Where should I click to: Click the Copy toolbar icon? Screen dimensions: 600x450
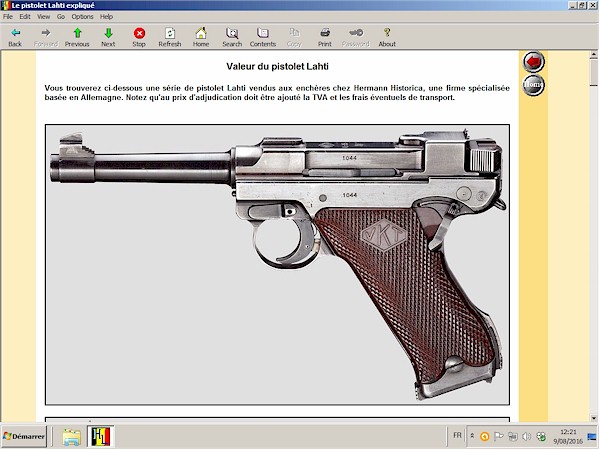294,33
